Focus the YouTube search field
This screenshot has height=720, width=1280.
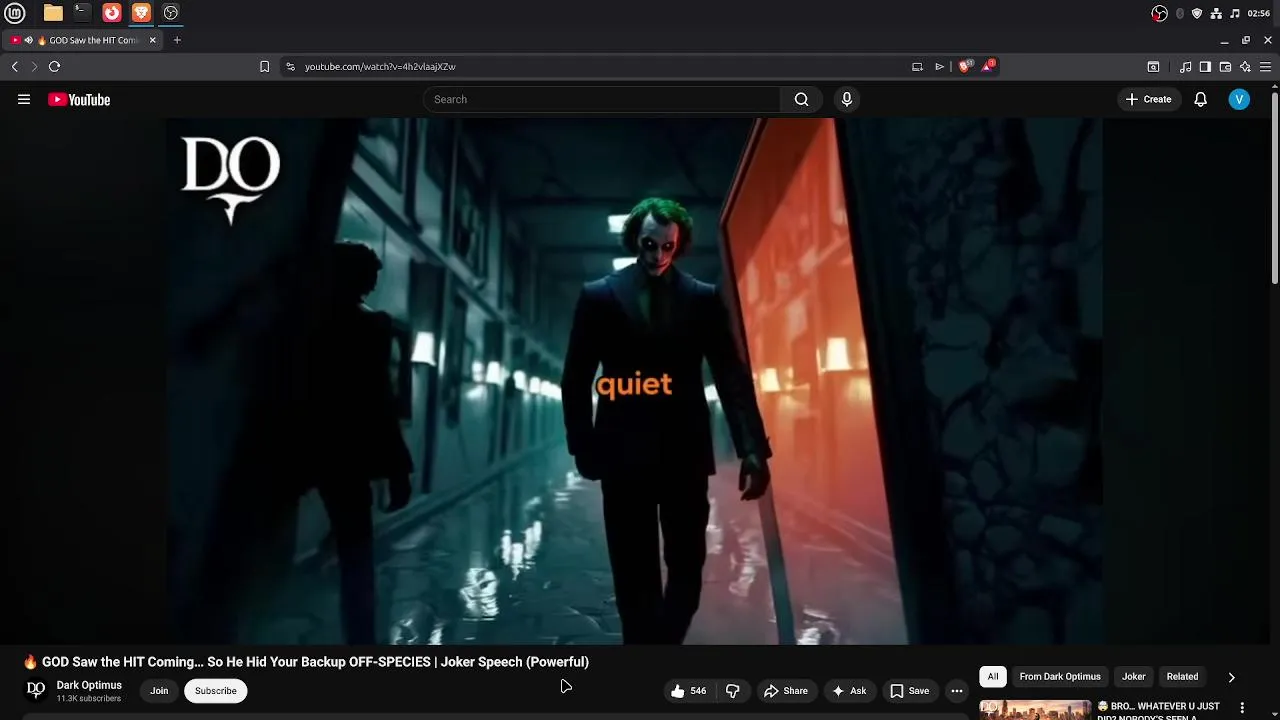(602, 99)
